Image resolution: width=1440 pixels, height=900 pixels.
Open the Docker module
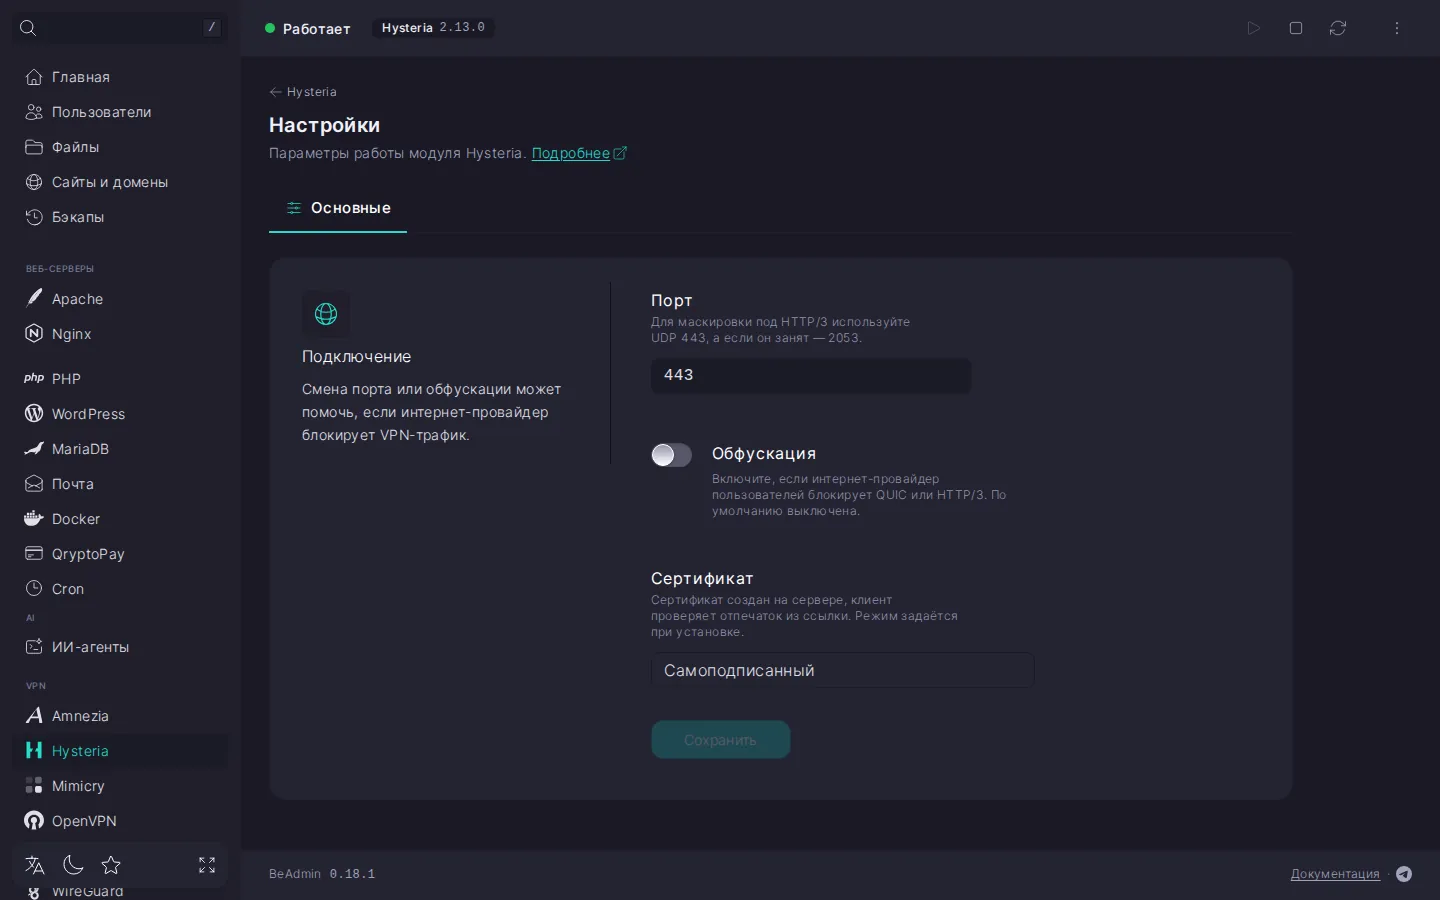tap(120, 519)
